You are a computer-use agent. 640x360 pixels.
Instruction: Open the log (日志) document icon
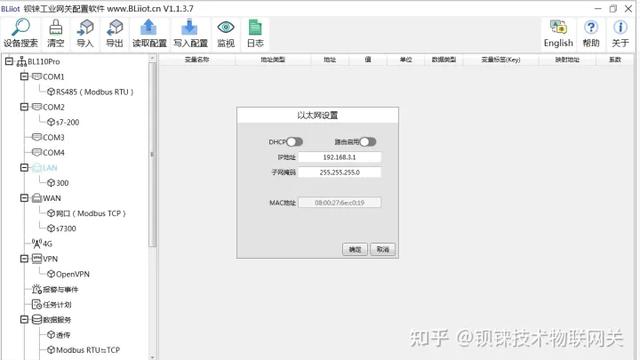pos(255,33)
